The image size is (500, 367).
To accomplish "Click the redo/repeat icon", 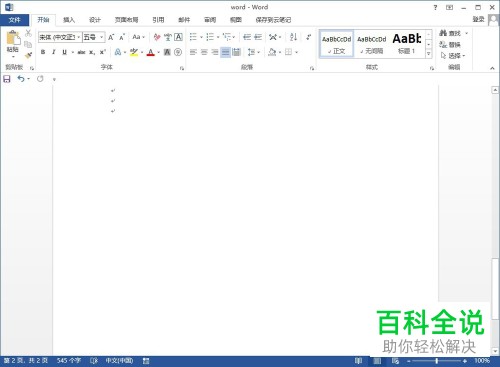I will click(x=40, y=79).
